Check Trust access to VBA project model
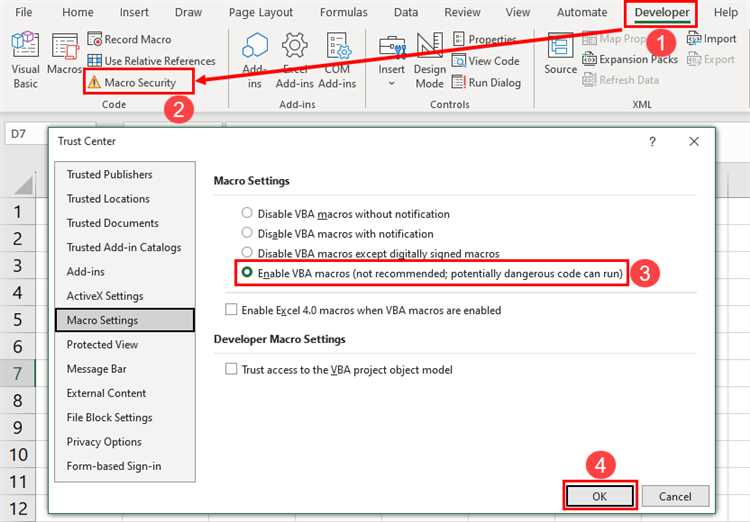The height and width of the screenshot is (522, 750). [x=231, y=369]
